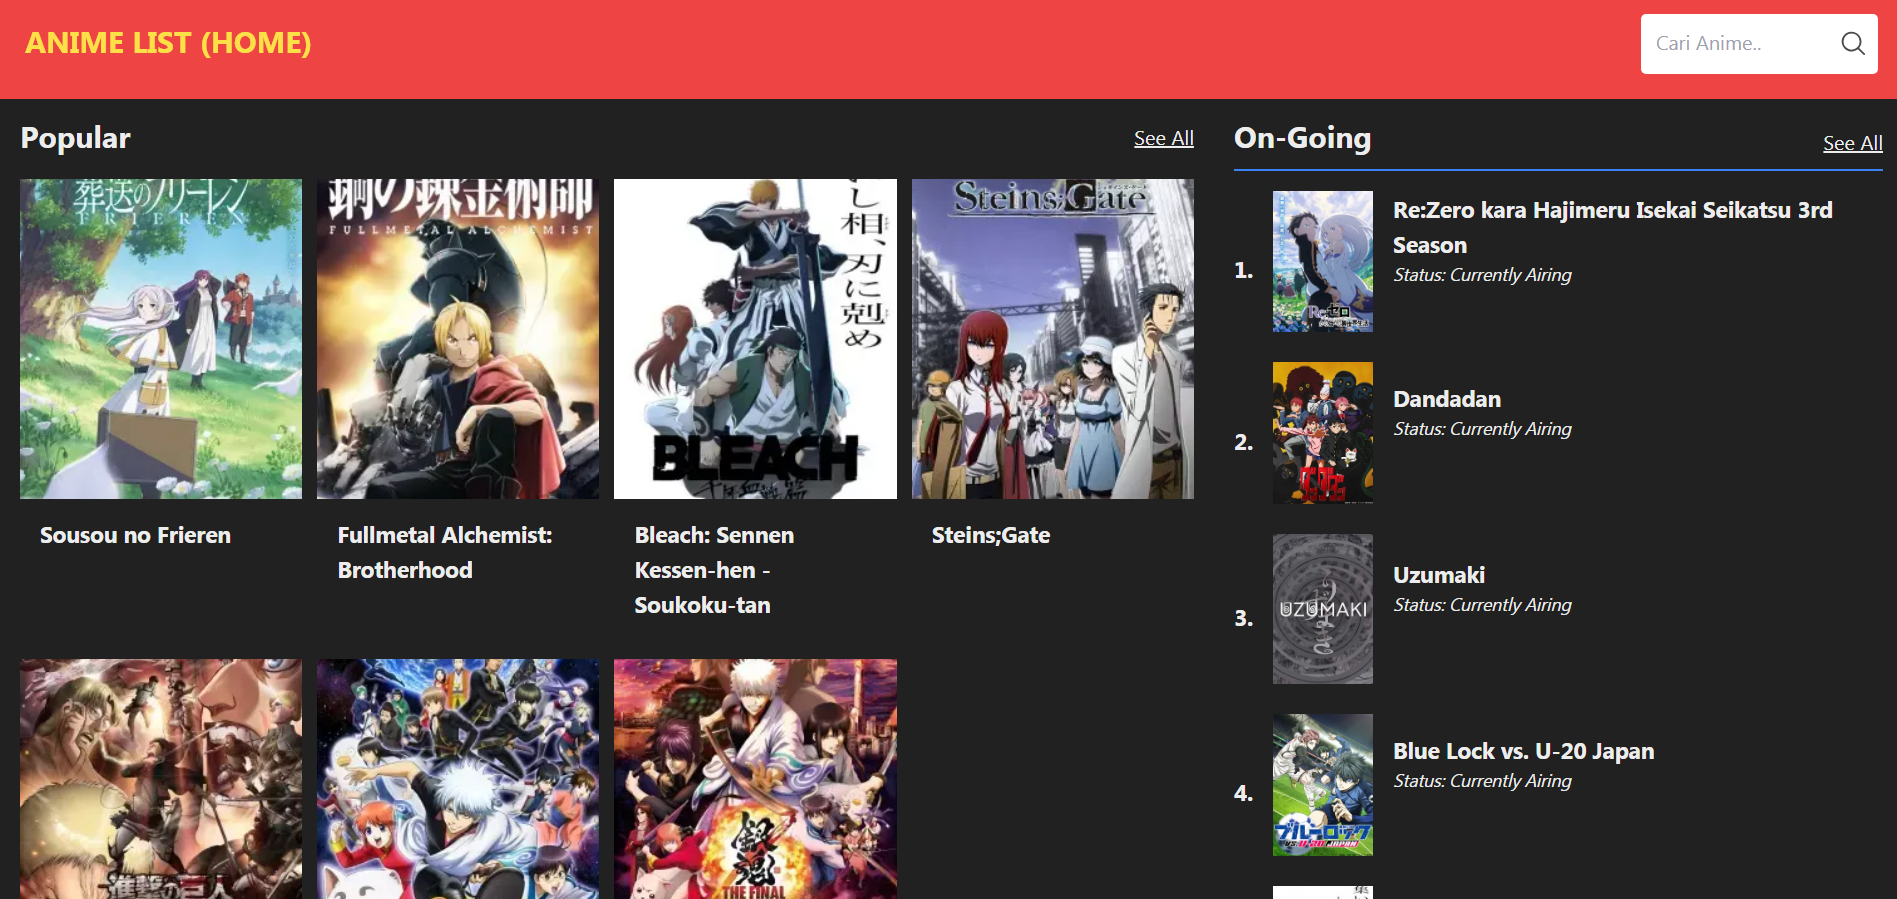This screenshot has width=1897, height=899.
Task: Open the Sousou no Frieren title text
Action: [135, 535]
